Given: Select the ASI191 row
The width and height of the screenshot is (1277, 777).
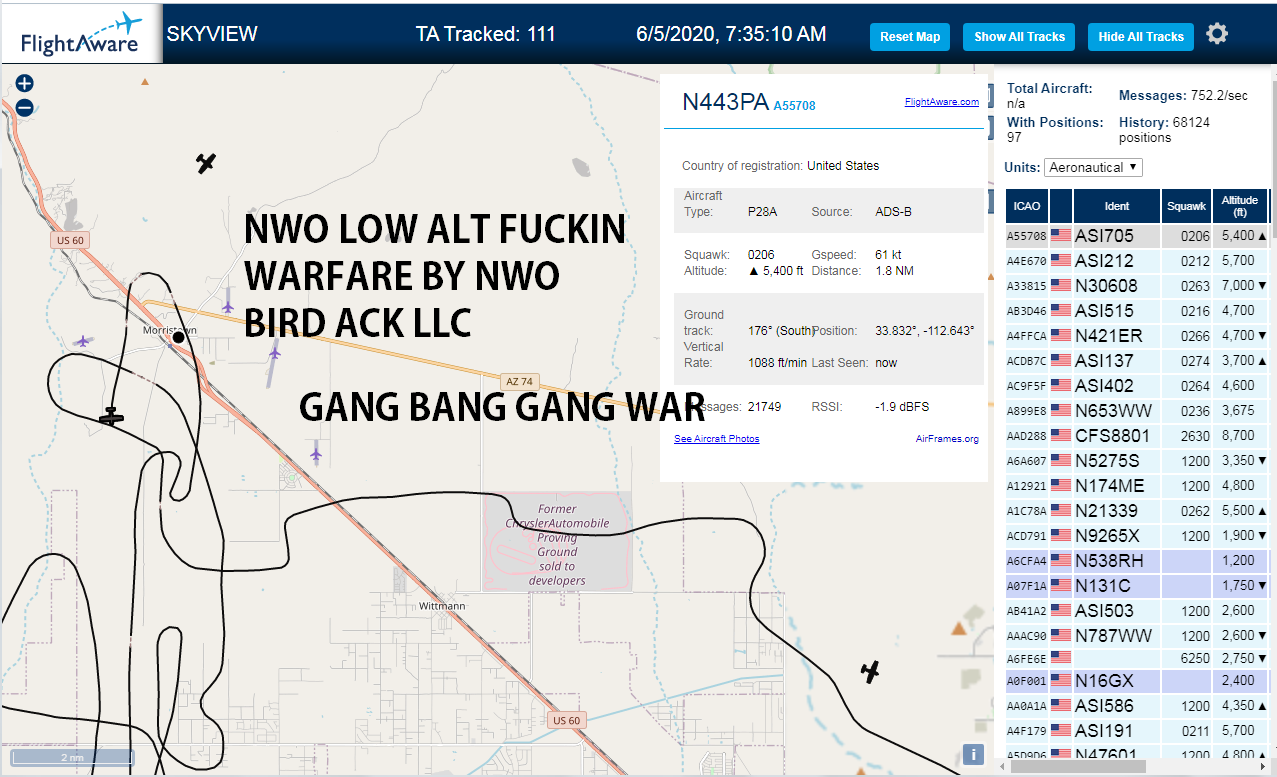Looking at the screenshot, I should [1139, 731].
